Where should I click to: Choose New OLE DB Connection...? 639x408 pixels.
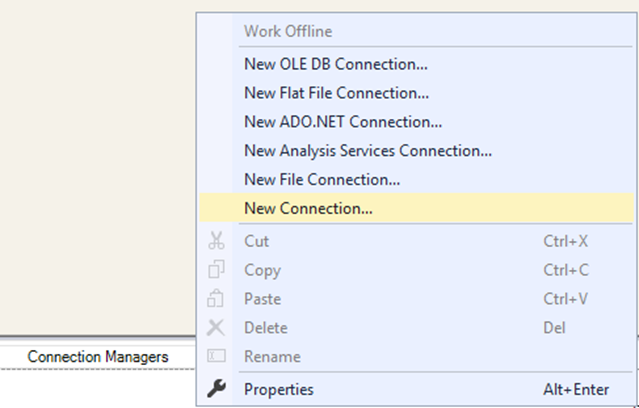click(x=335, y=64)
